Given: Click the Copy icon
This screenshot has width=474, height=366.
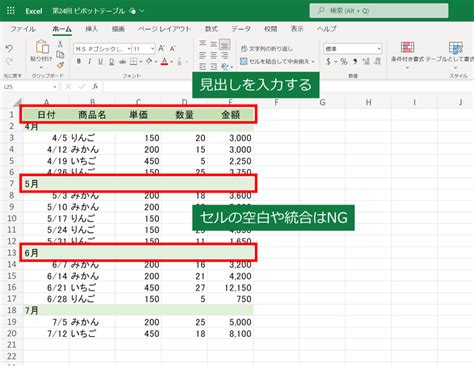Looking at the screenshot, I should click(60, 54).
